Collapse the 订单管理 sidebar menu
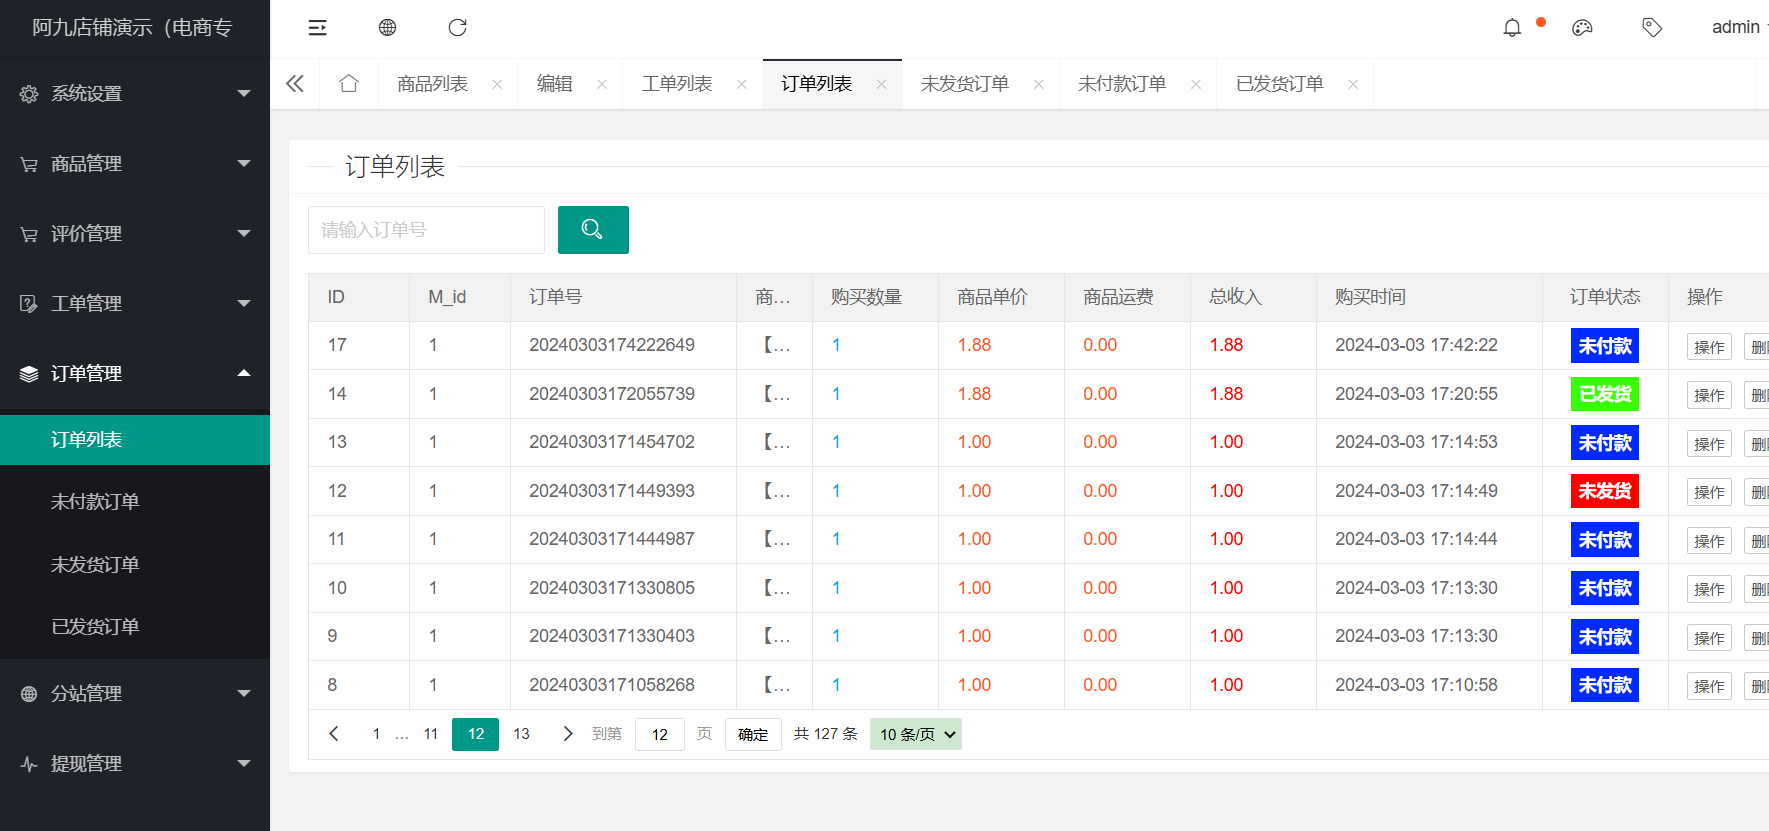 tap(135, 374)
